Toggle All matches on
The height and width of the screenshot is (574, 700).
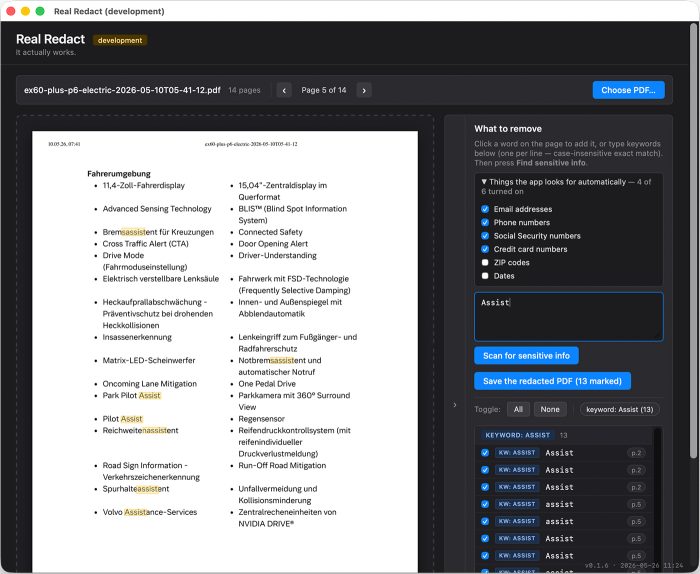pyautogui.click(x=518, y=409)
